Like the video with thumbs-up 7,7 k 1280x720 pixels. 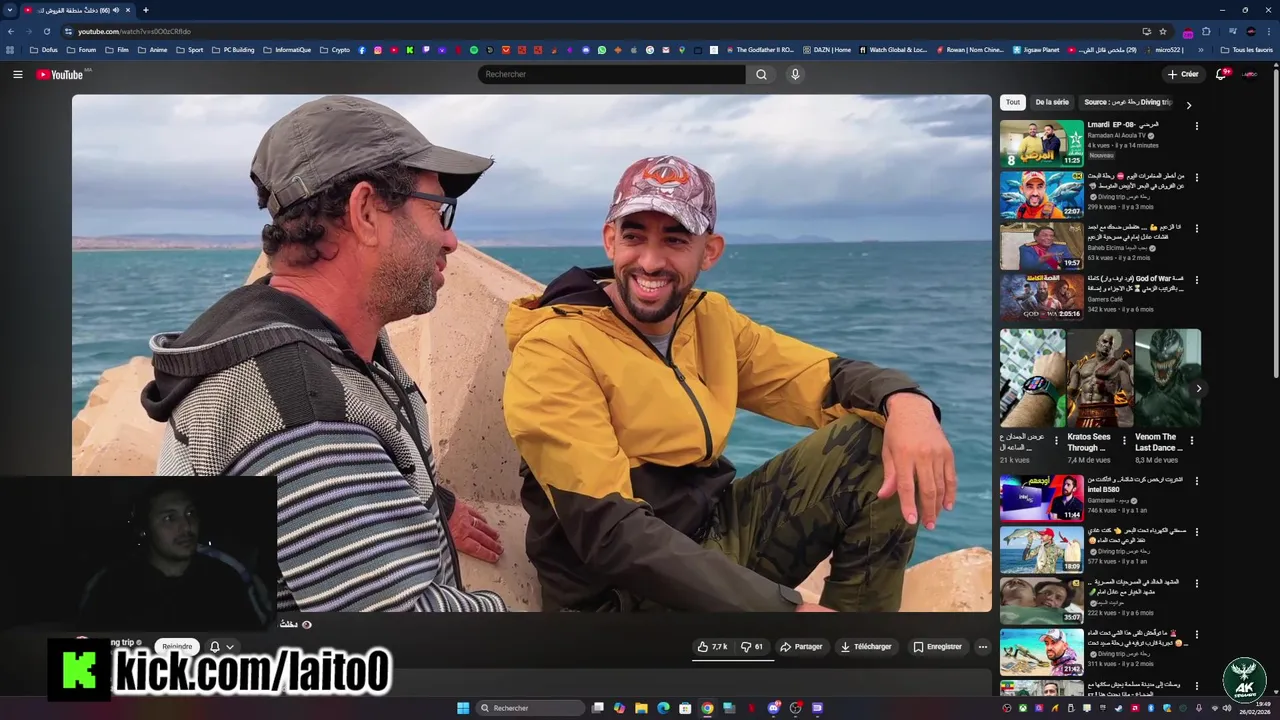coord(712,647)
